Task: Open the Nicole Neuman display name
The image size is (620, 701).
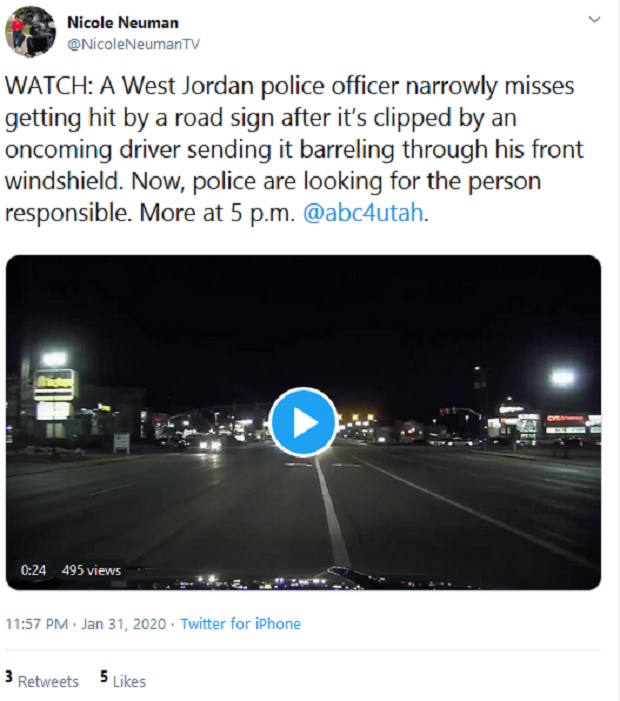Action: pyautogui.click(x=123, y=22)
